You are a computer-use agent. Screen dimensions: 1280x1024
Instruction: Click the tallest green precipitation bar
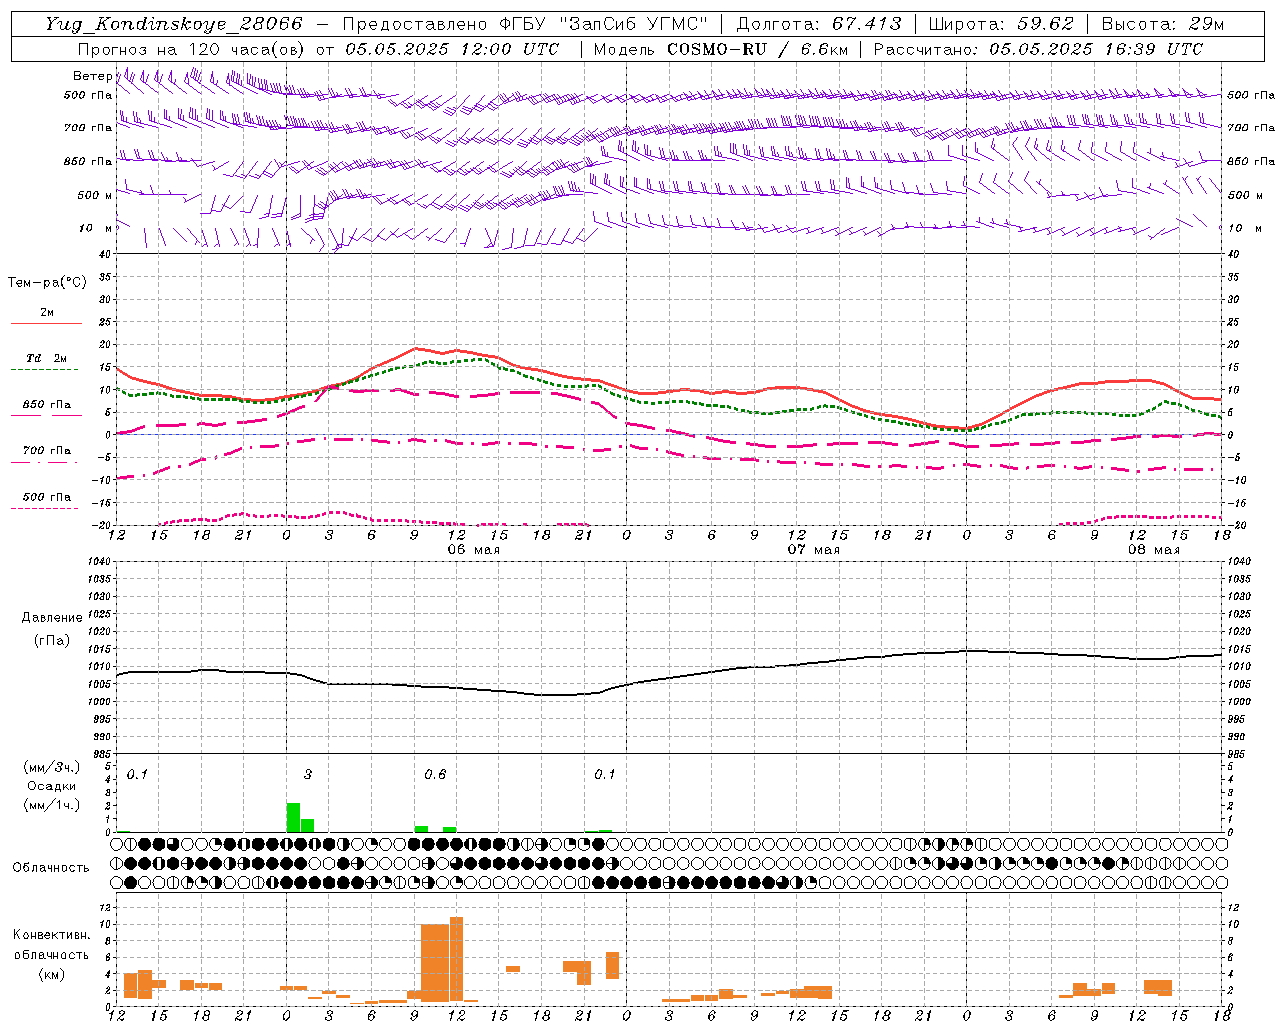293,817
